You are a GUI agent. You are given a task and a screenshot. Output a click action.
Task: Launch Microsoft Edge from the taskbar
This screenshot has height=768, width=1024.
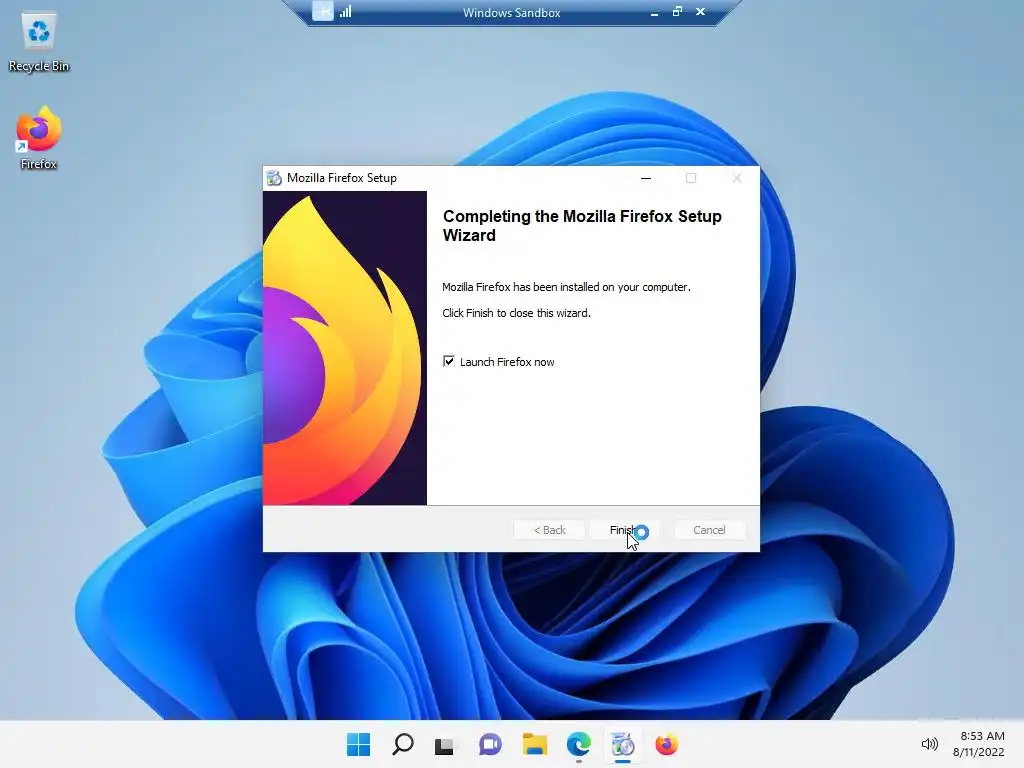pyautogui.click(x=579, y=744)
